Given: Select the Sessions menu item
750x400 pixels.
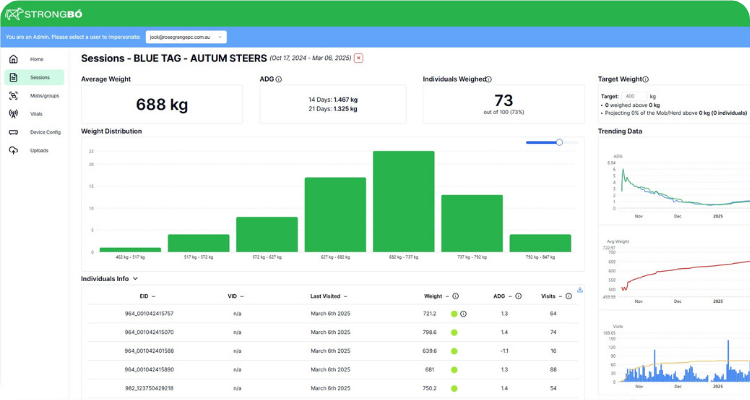Looking at the screenshot, I should [x=40, y=77].
